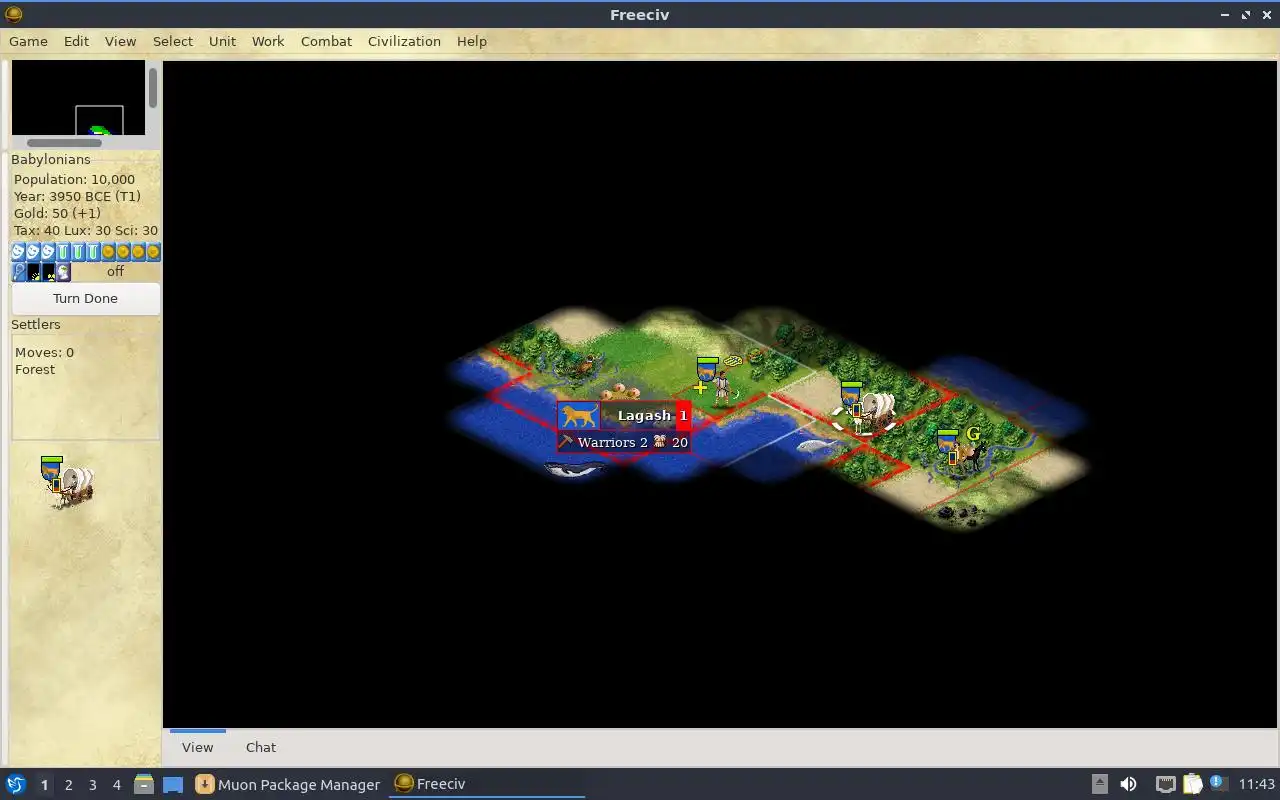Open the Combat menu
The width and height of the screenshot is (1280, 800).
(326, 41)
